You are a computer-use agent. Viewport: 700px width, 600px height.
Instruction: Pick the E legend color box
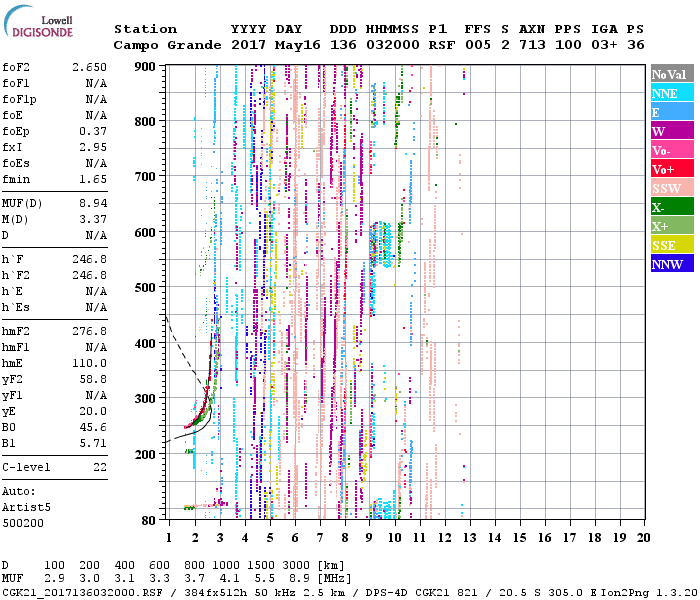point(670,112)
